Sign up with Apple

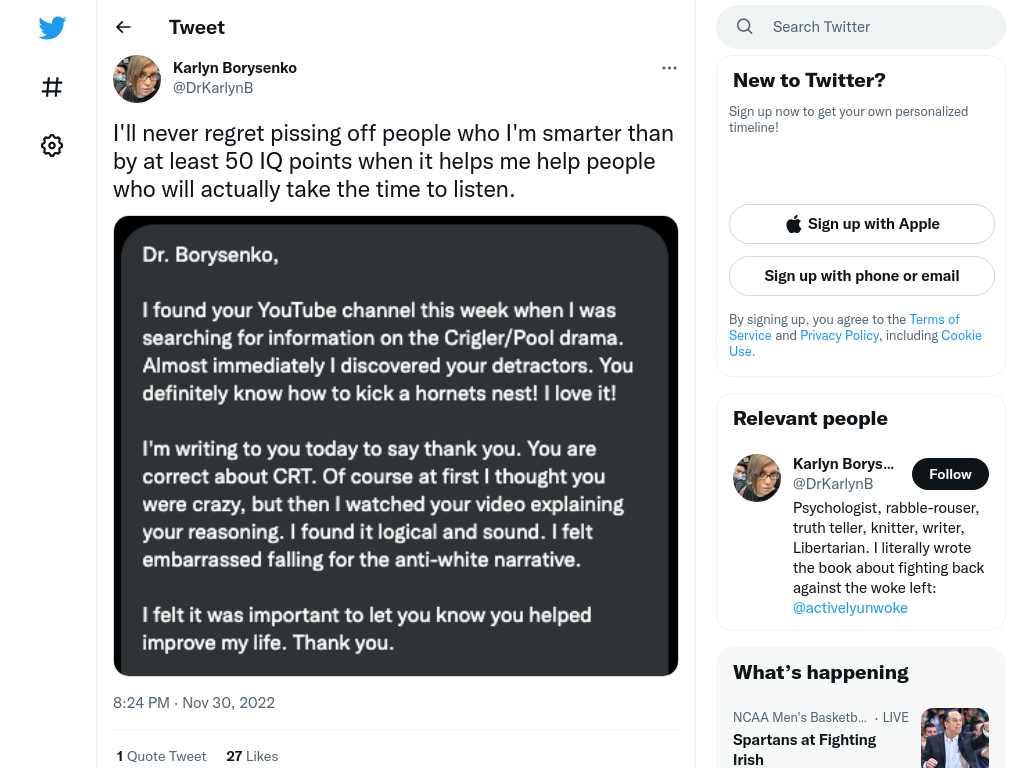coord(861,224)
